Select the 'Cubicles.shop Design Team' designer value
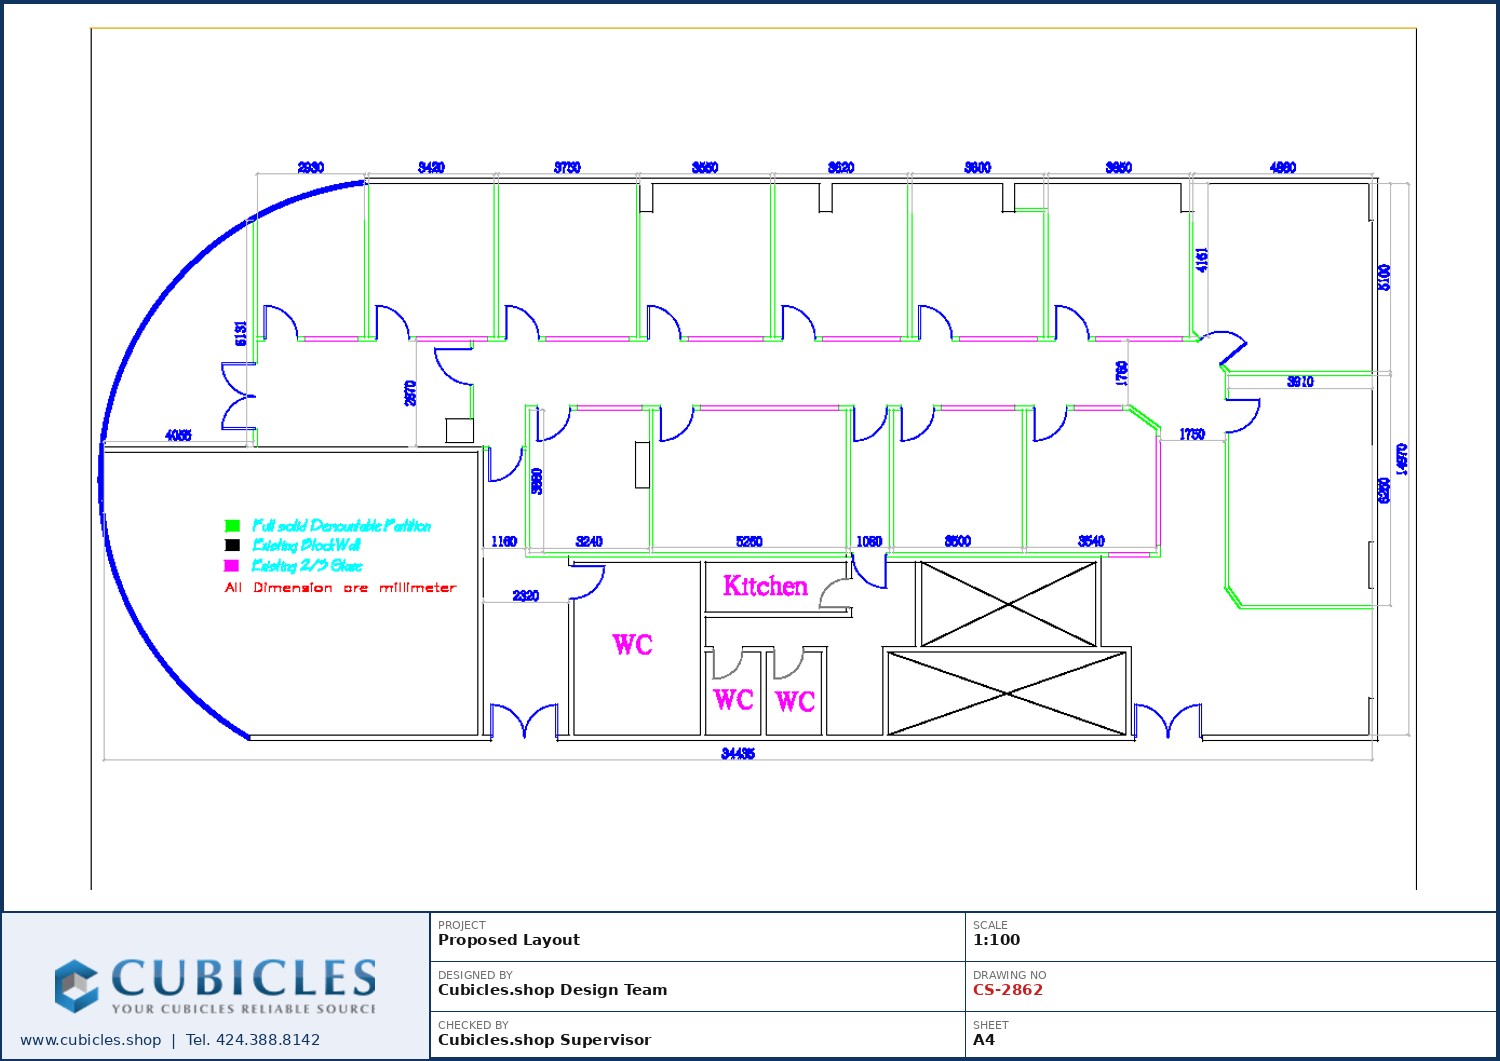This screenshot has height=1061, width=1500. pos(552,990)
